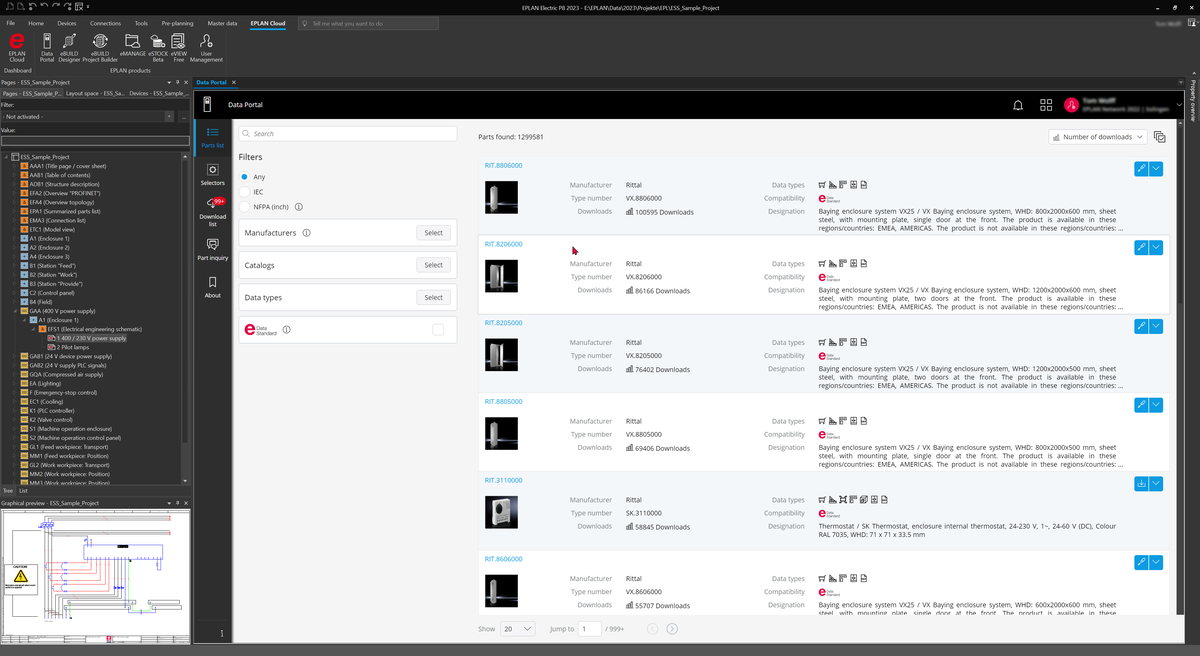Click the notifications bell icon
The width and height of the screenshot is (1200, 656).
pyautogui.click(x=1018, y=105)
